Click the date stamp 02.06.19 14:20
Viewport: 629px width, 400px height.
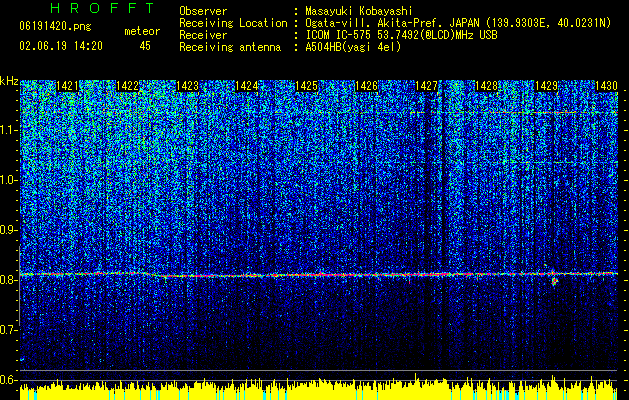[x=61, y=46]
